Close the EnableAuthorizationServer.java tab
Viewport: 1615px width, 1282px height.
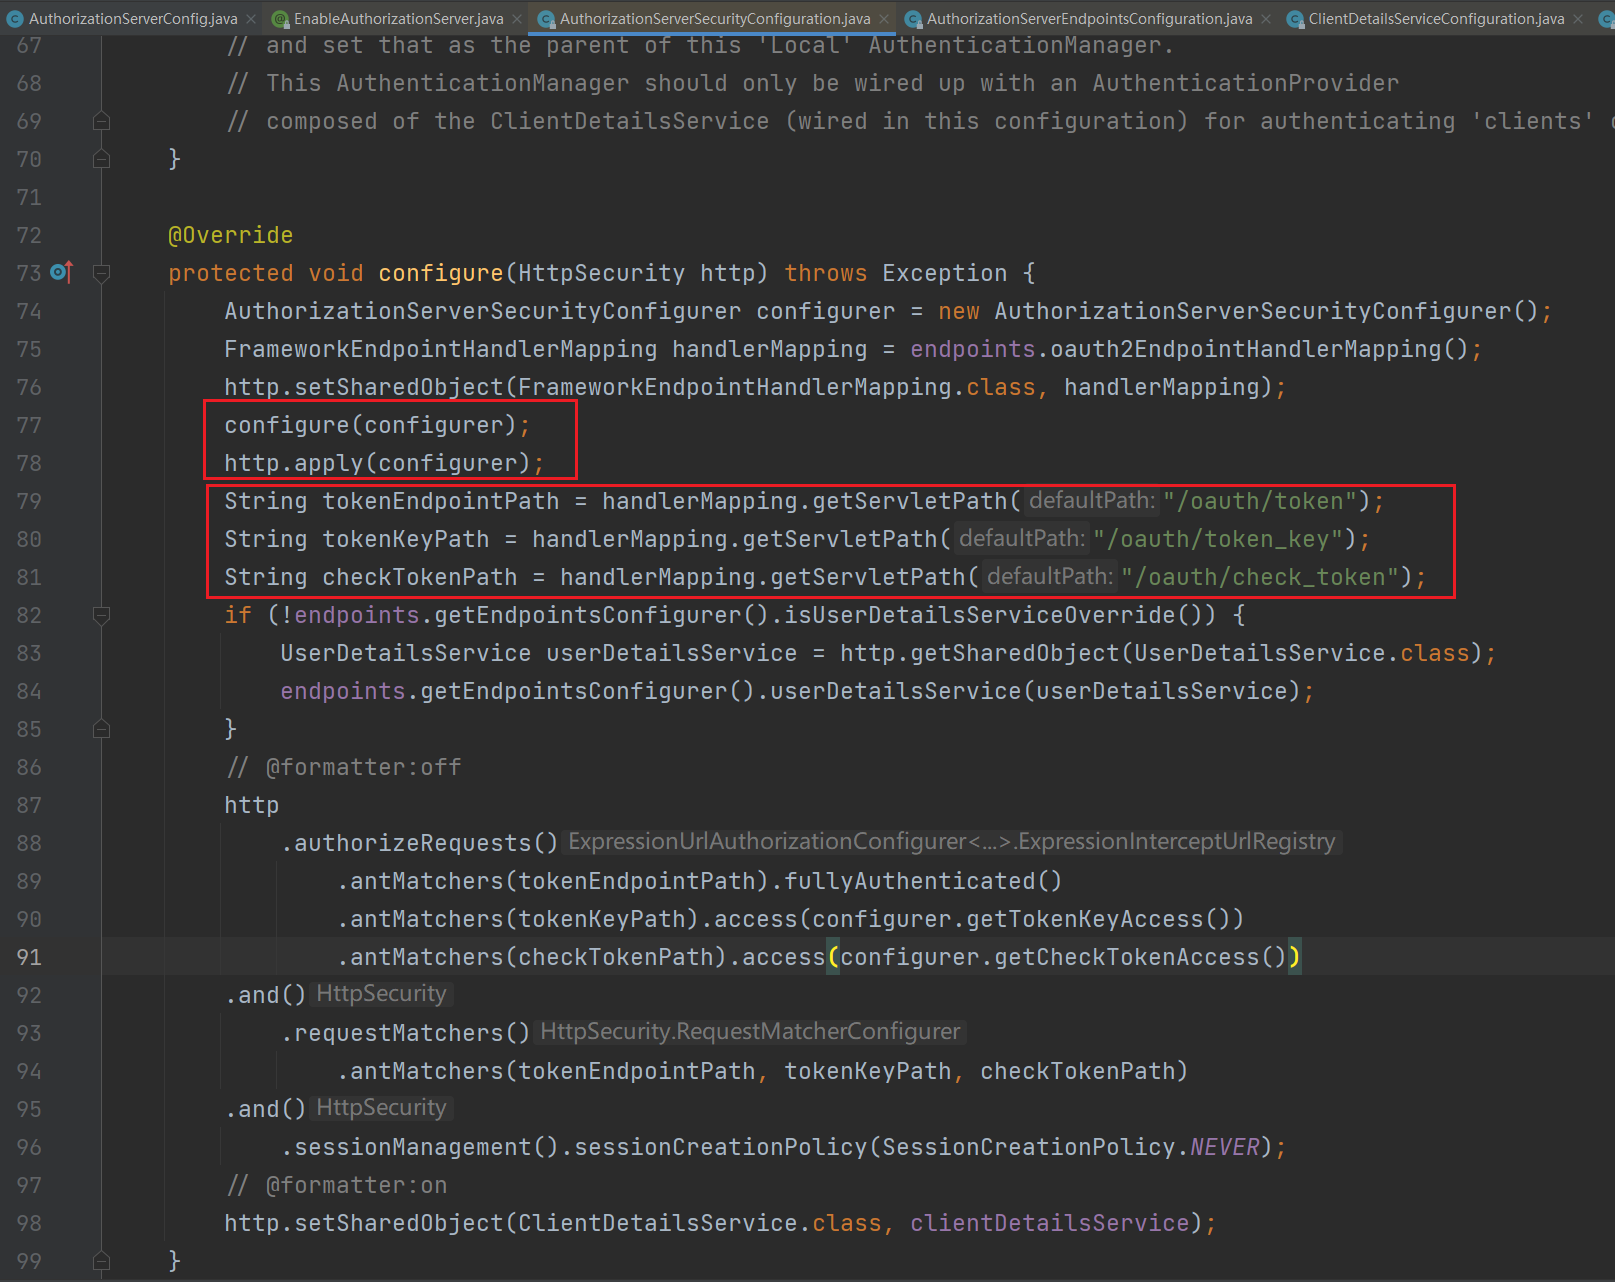517,19
